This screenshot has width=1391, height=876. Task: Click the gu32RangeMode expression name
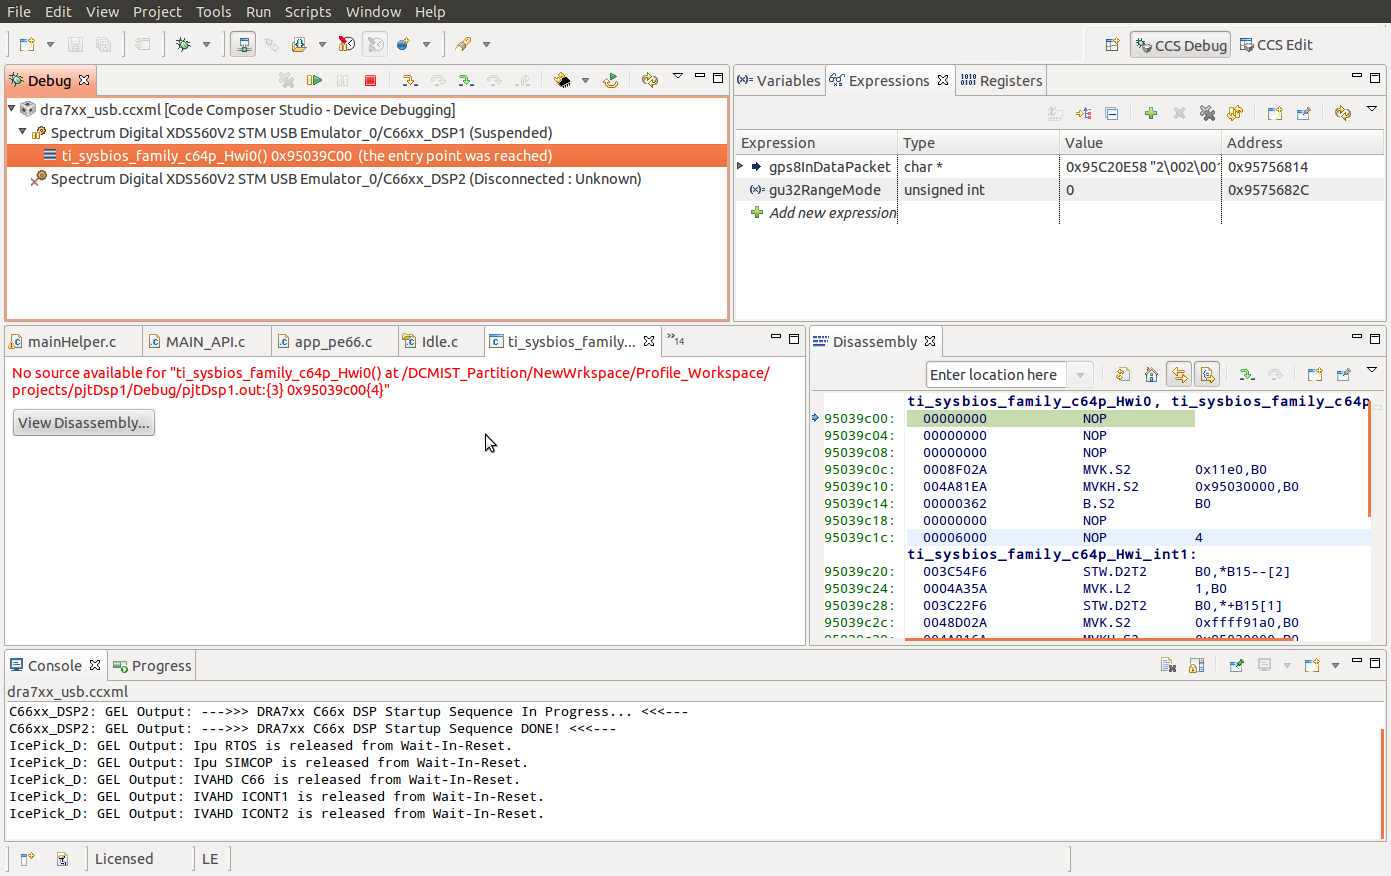tap(825, 189)
